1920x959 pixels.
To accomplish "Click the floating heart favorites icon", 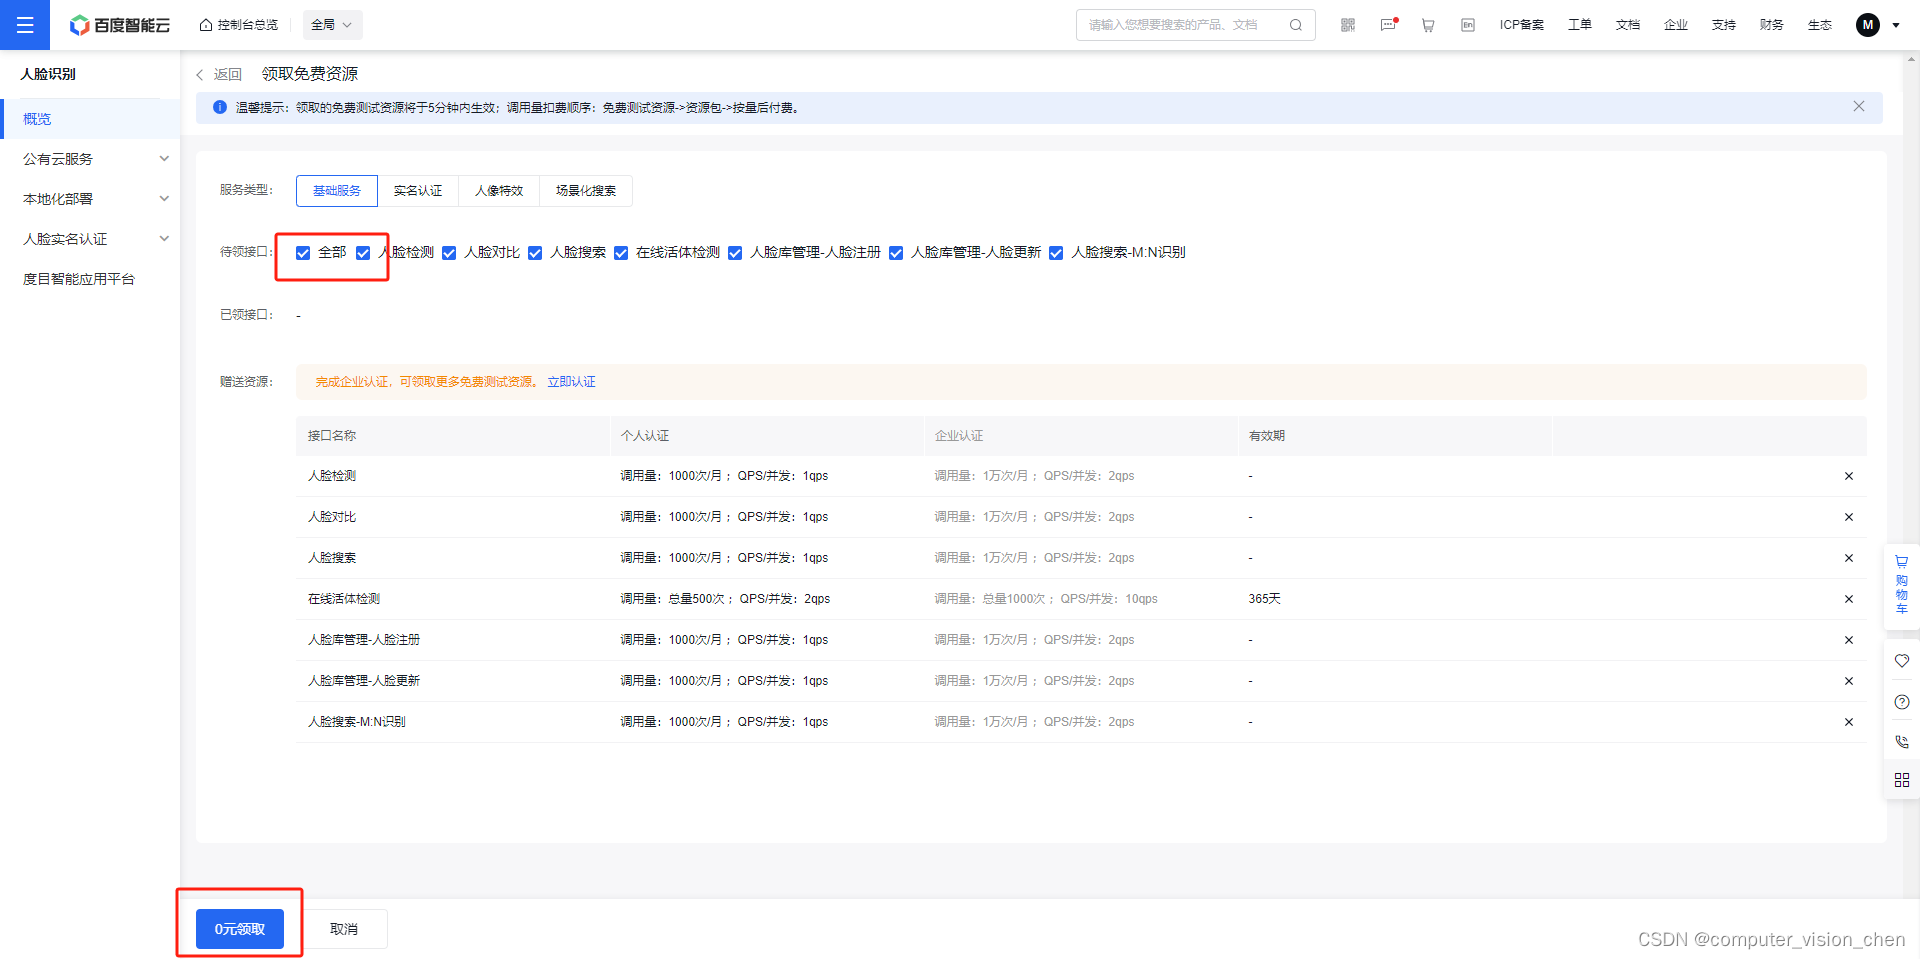I will coord(1902,661).
